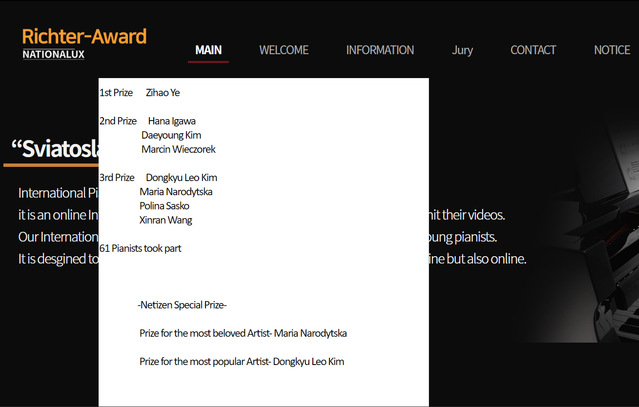Click the most beloved Artist prize line
Screen dimensions: 639x407
[x=243, y=333]
